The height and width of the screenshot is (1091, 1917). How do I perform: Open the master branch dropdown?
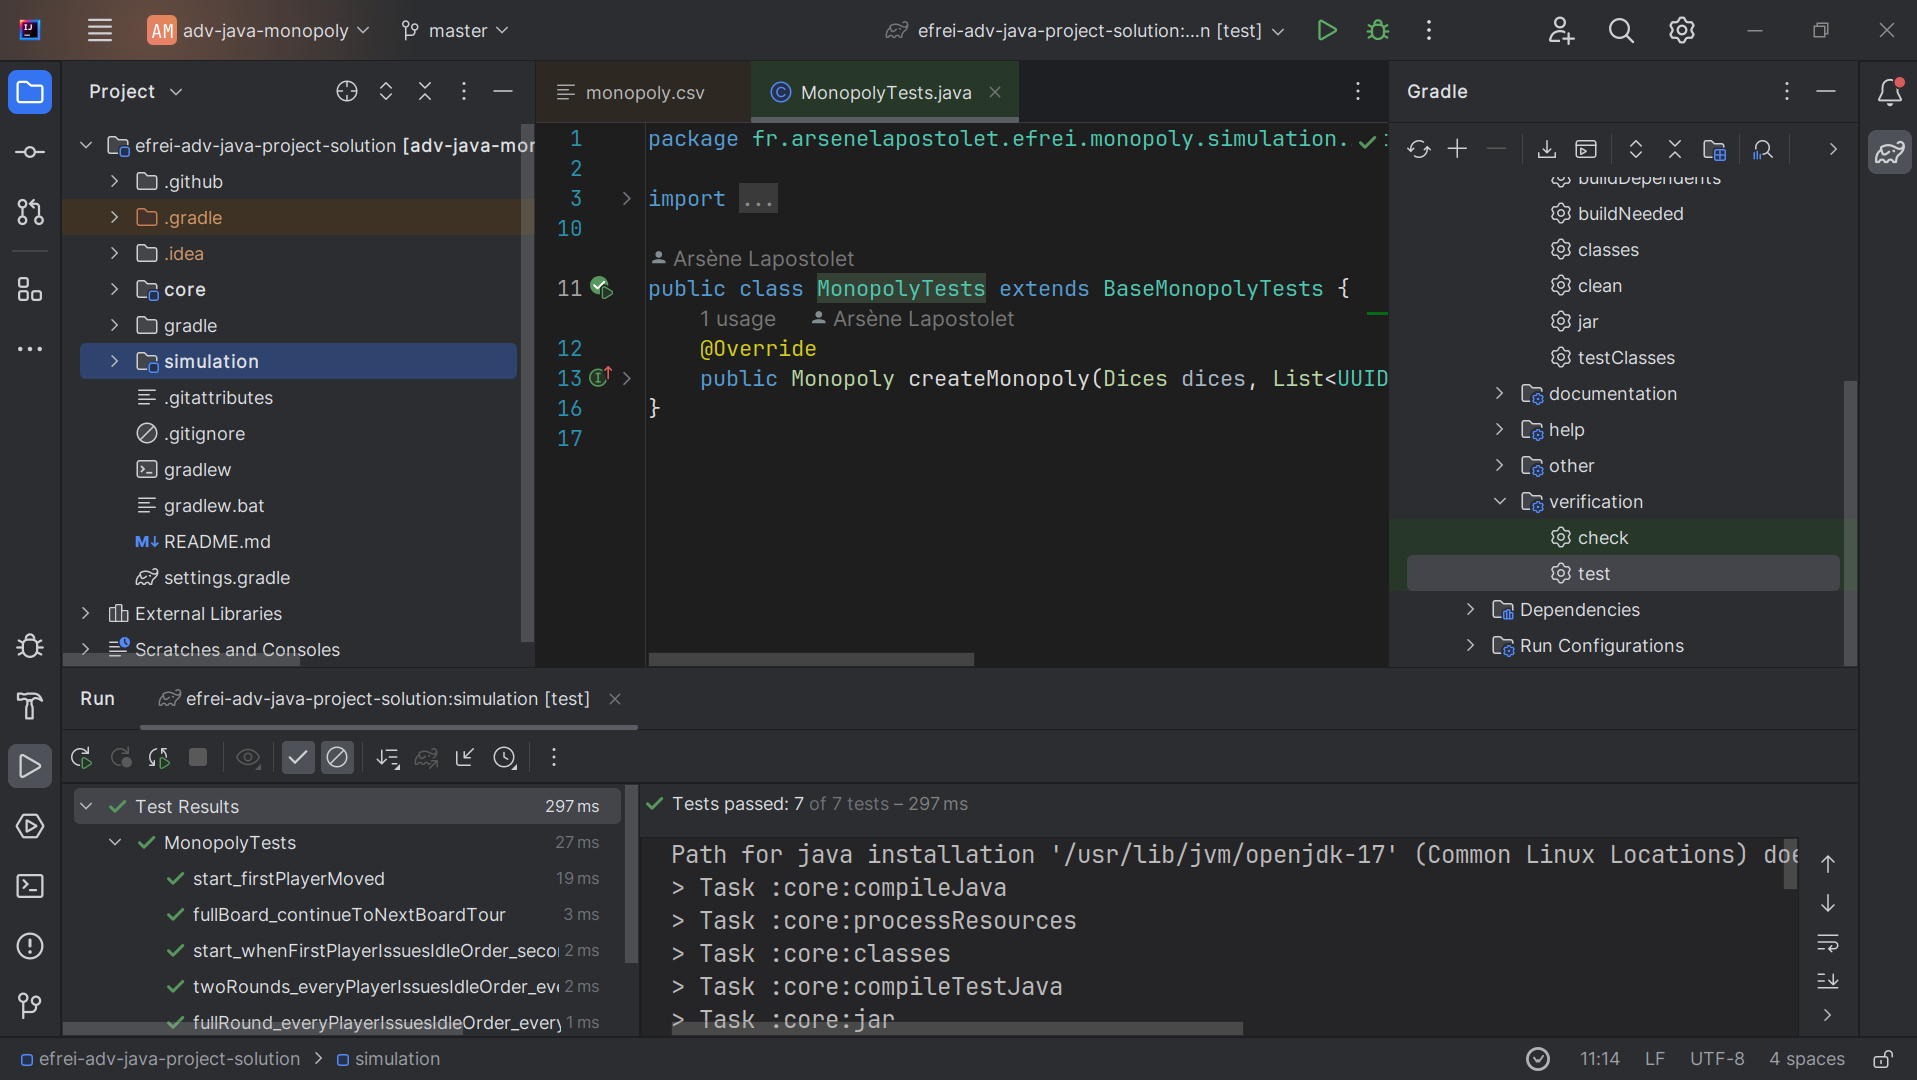[x=455, y=31]
